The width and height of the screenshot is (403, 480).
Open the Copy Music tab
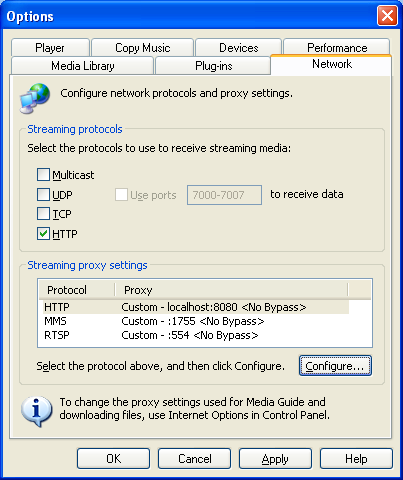[143, 48]
